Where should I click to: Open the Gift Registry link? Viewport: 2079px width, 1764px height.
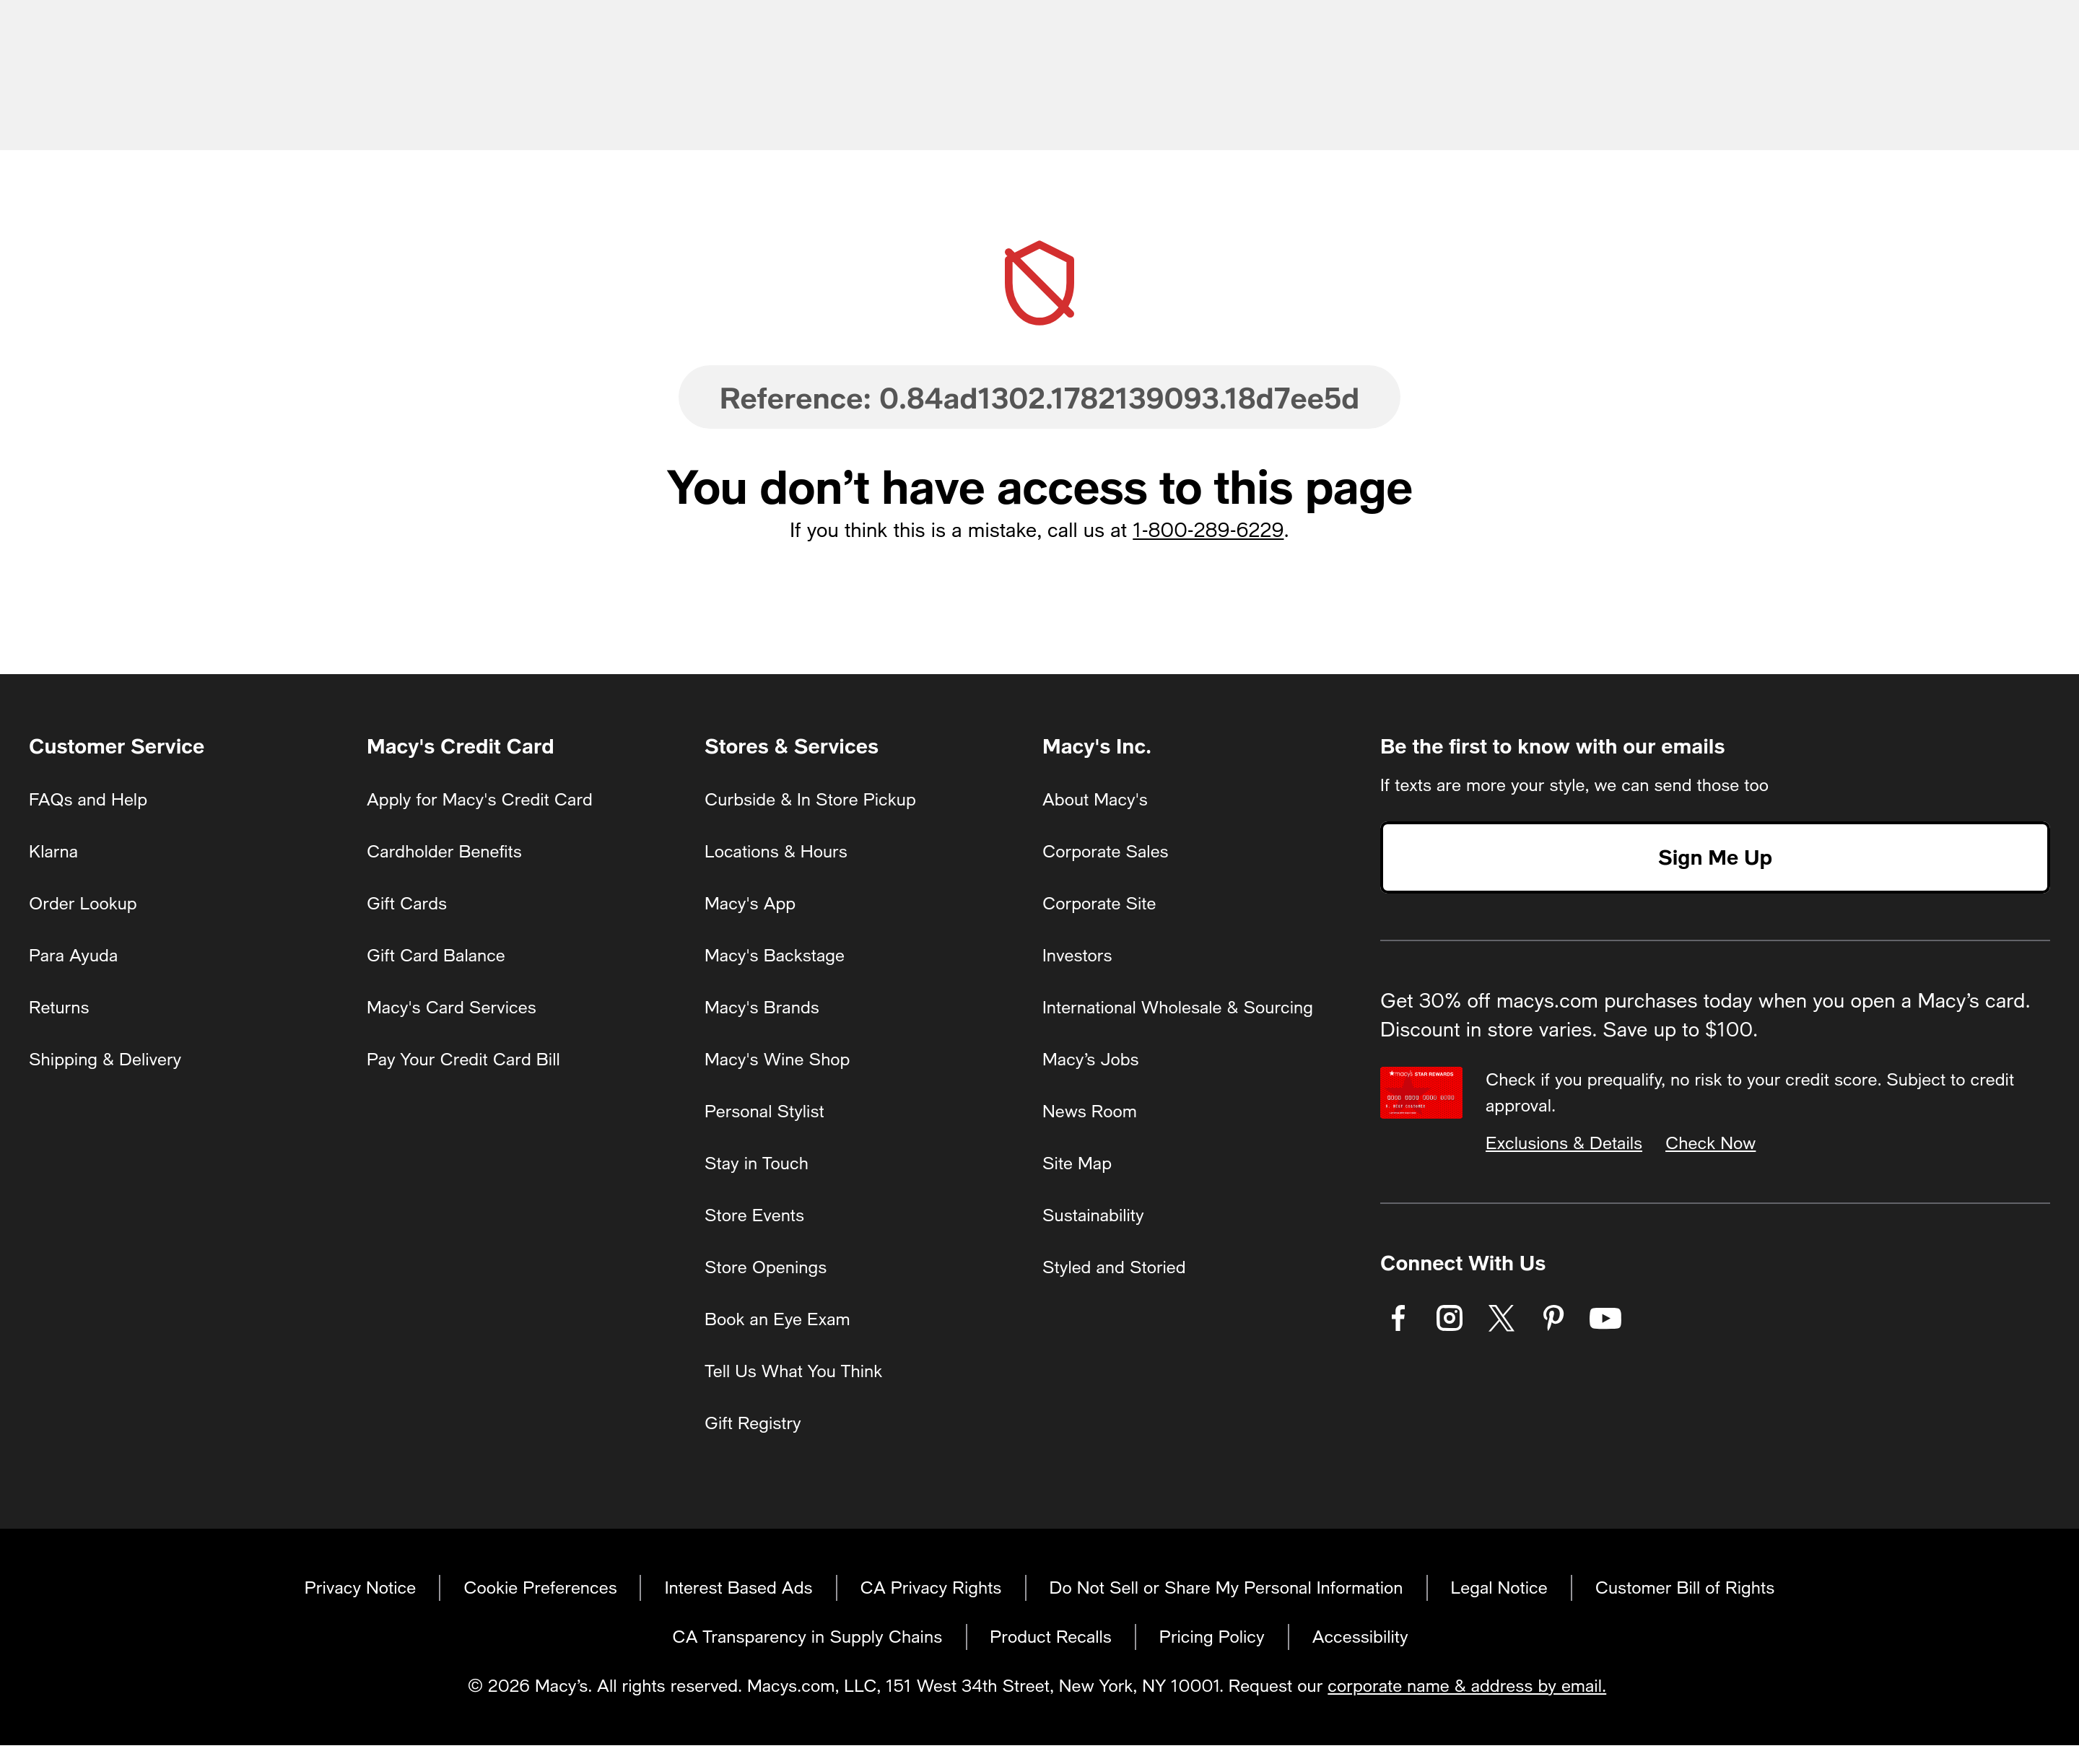752,1423
